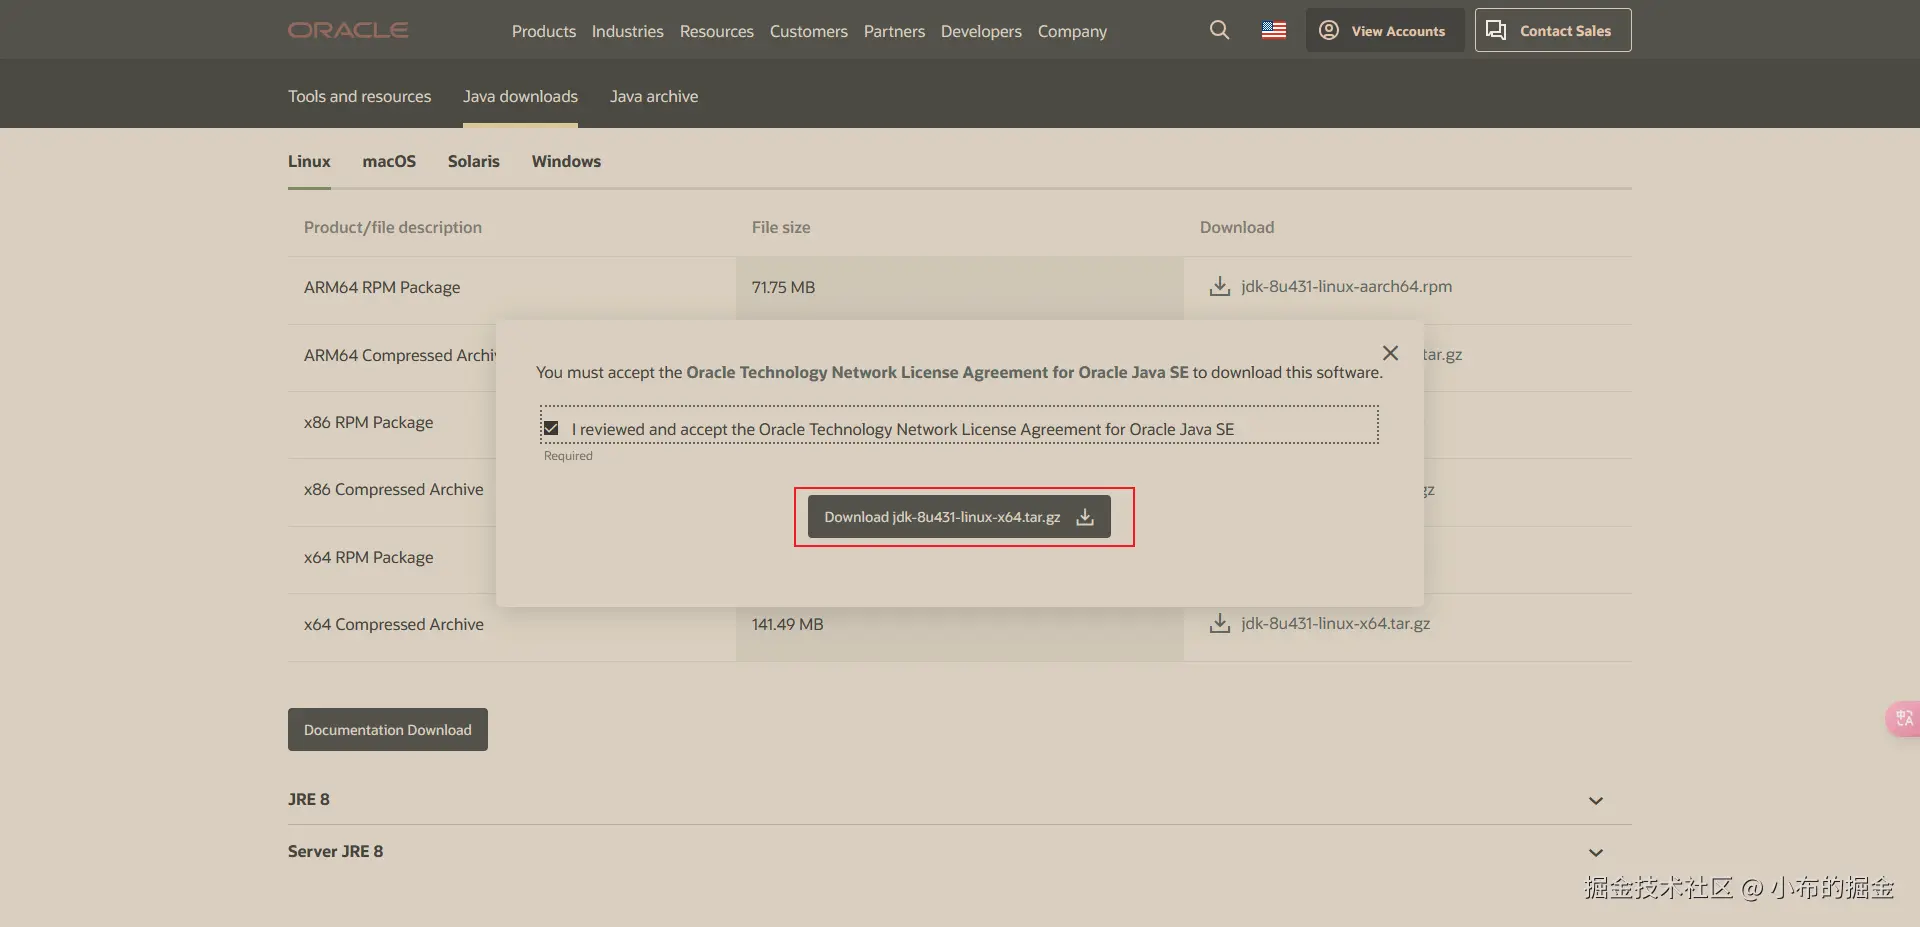
Task: Click Download jdk-8u431-linux-x64.tar.gz button
Action: [959, 517]
